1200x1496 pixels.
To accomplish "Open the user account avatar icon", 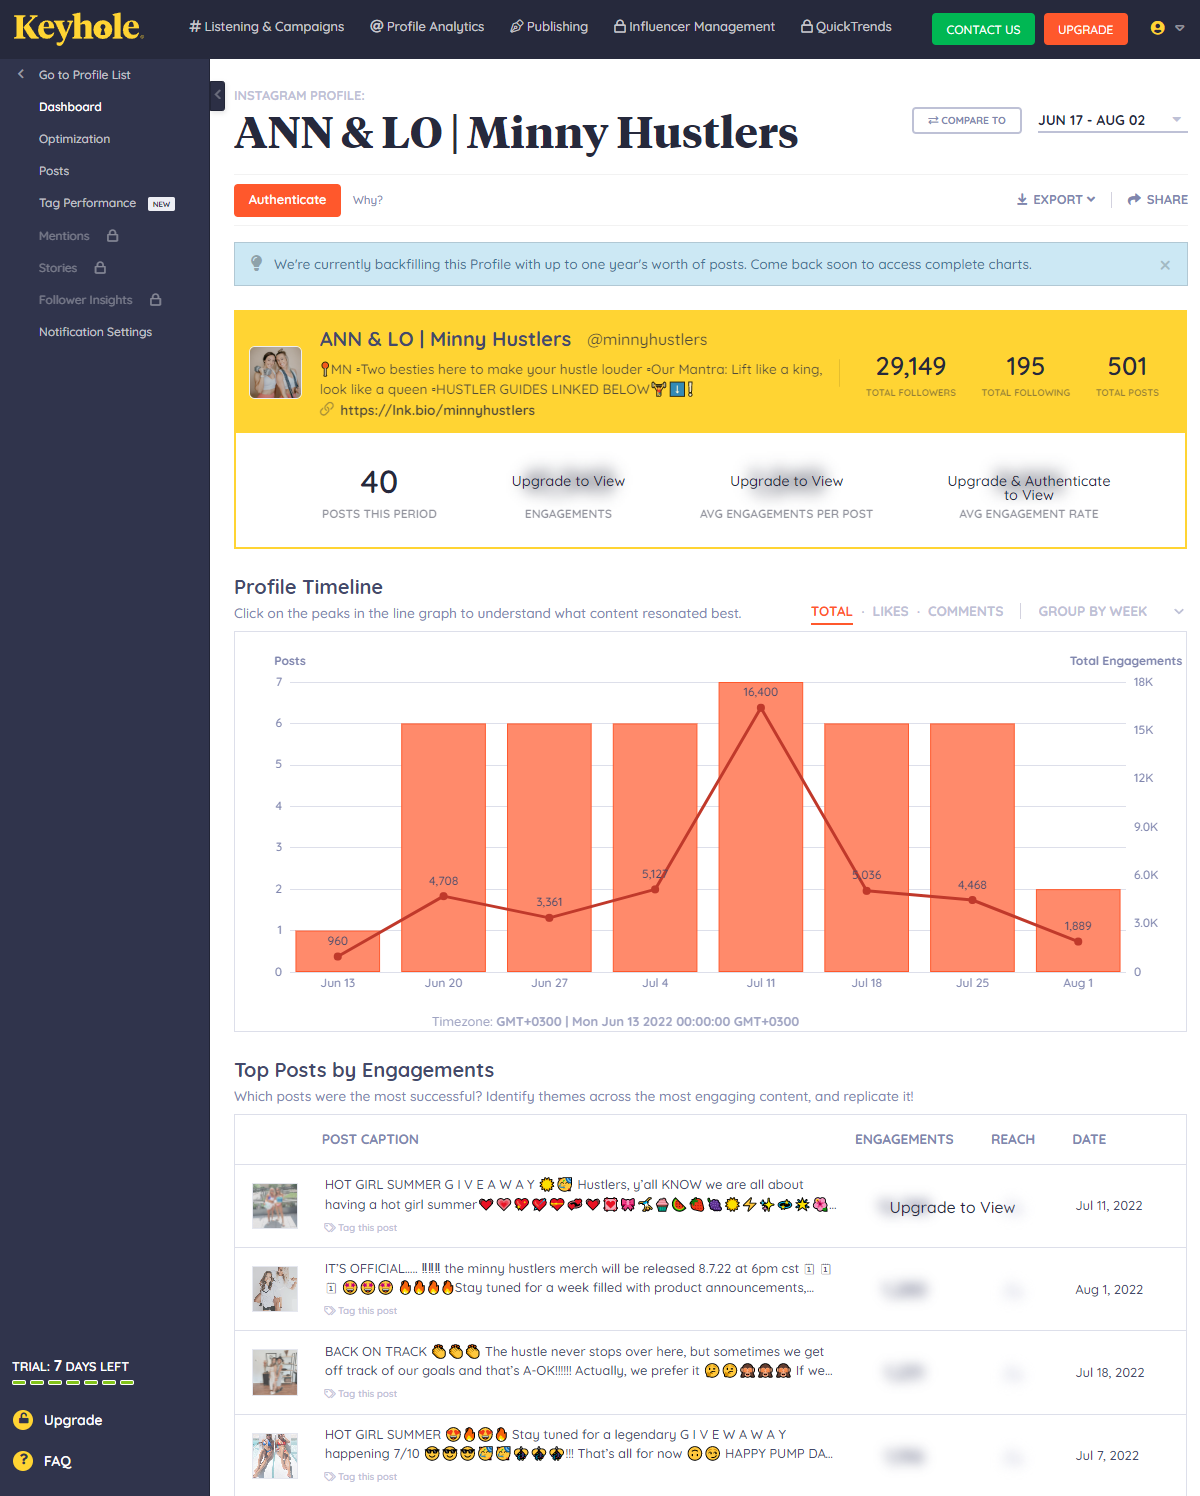I will (x=1157, y=28).
